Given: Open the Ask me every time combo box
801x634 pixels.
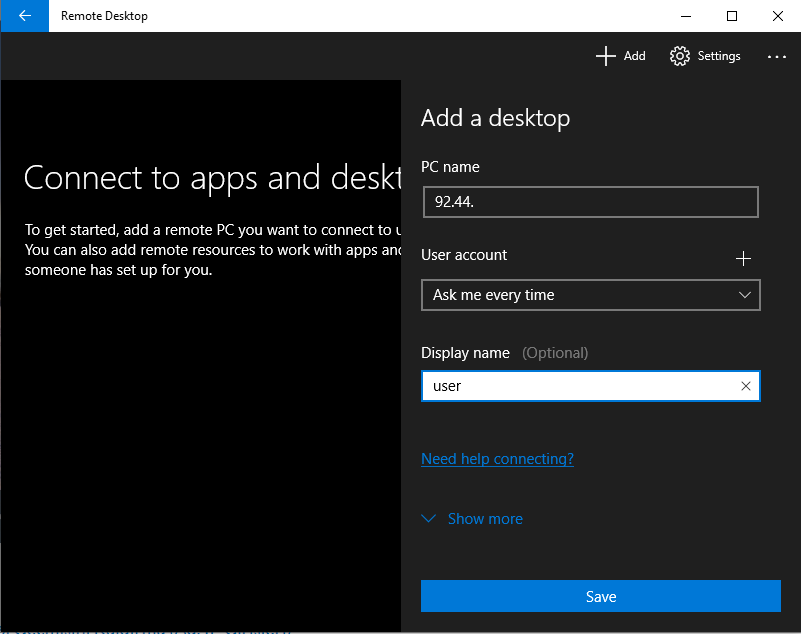Looking at the screenshot, I should click(x=590, y=295).
